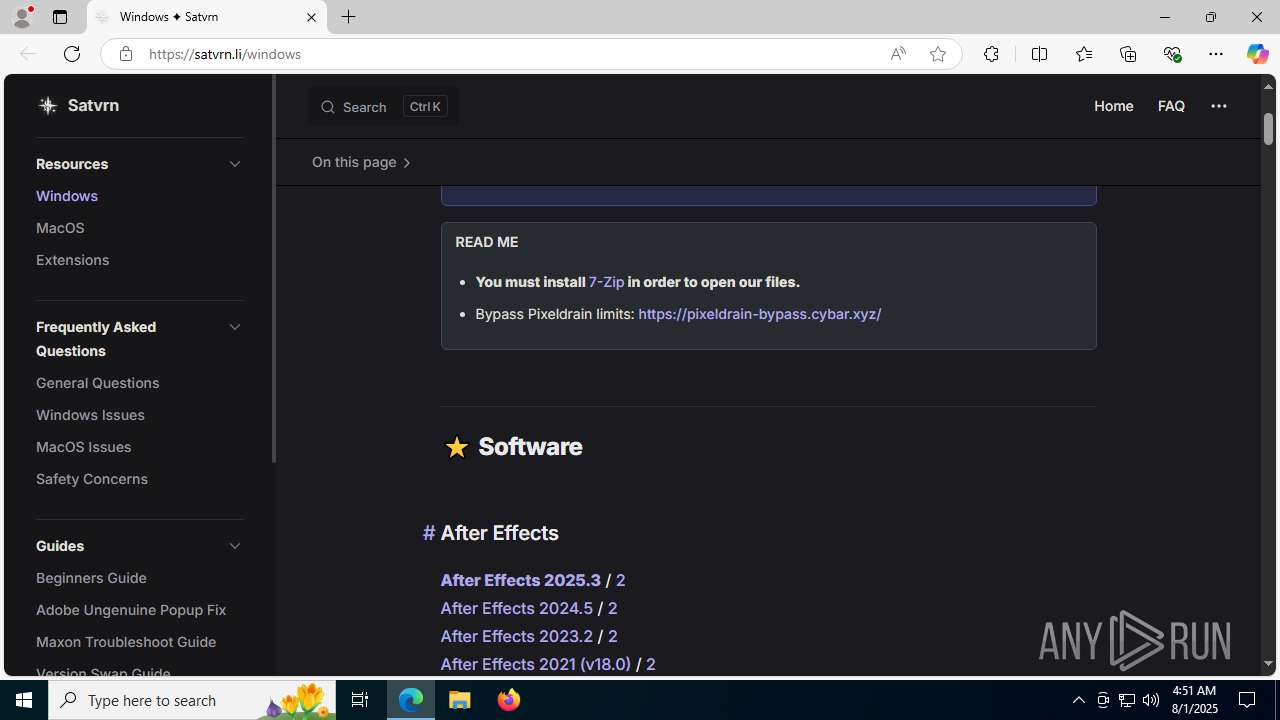Image resolution: width=1280 pixels, height=720 pixels.
Task: Close the Windows ✦ Satvrn tab
Action: click(311, 18)
